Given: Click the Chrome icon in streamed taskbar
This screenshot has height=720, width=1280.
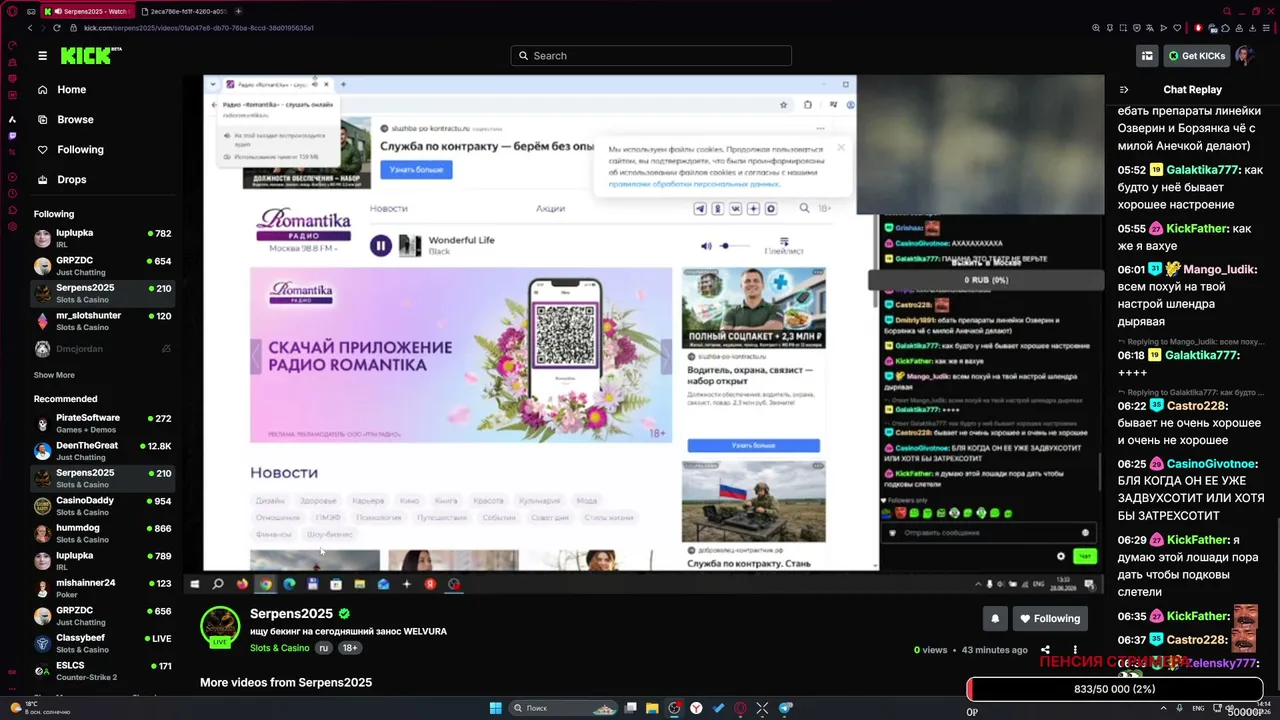Looking at the screenshot, I should [x=265, y=584].
